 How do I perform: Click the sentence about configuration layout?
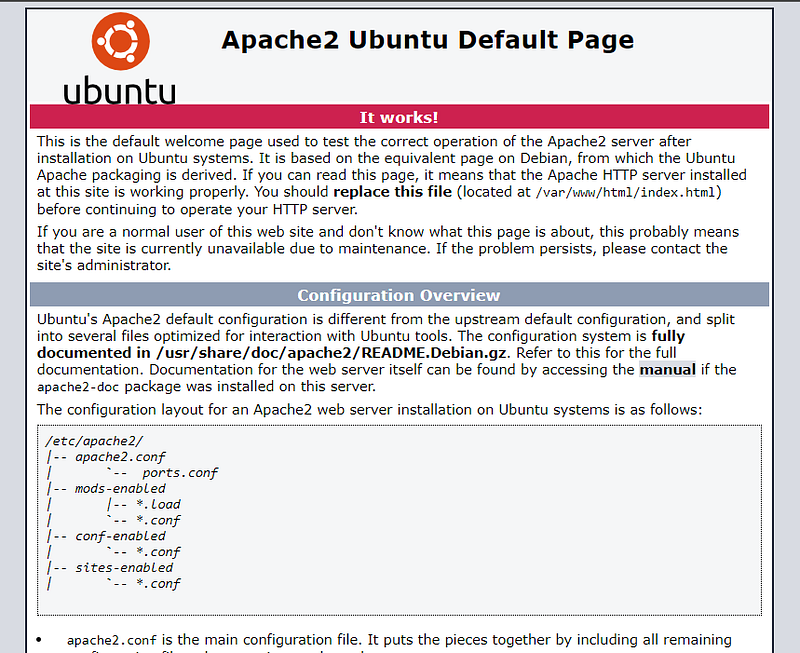pyautogui.click(x=369, y=410)
